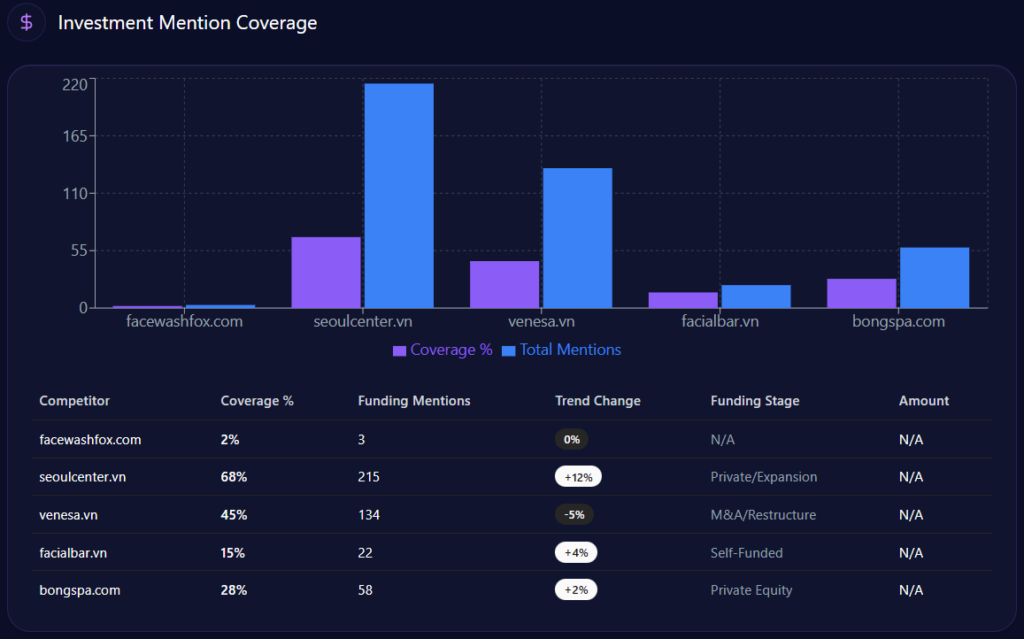
Task: Click venesa.vn in competitor table
Action: click(68, 515)
